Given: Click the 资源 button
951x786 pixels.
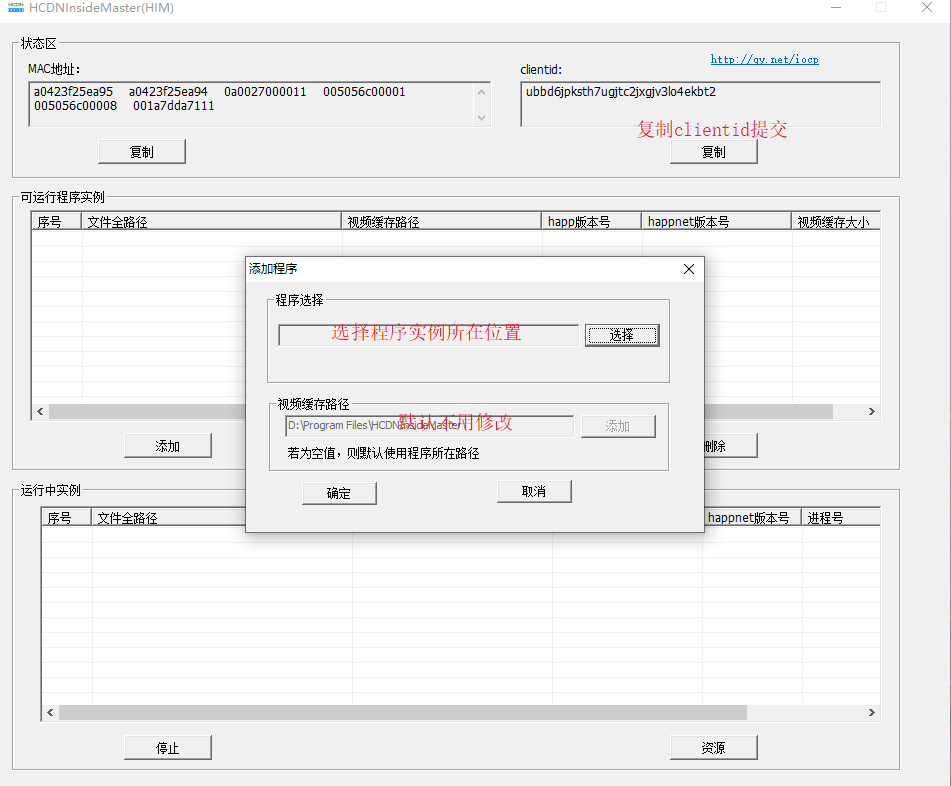Looking at the screenshot, I should [714, 748].
